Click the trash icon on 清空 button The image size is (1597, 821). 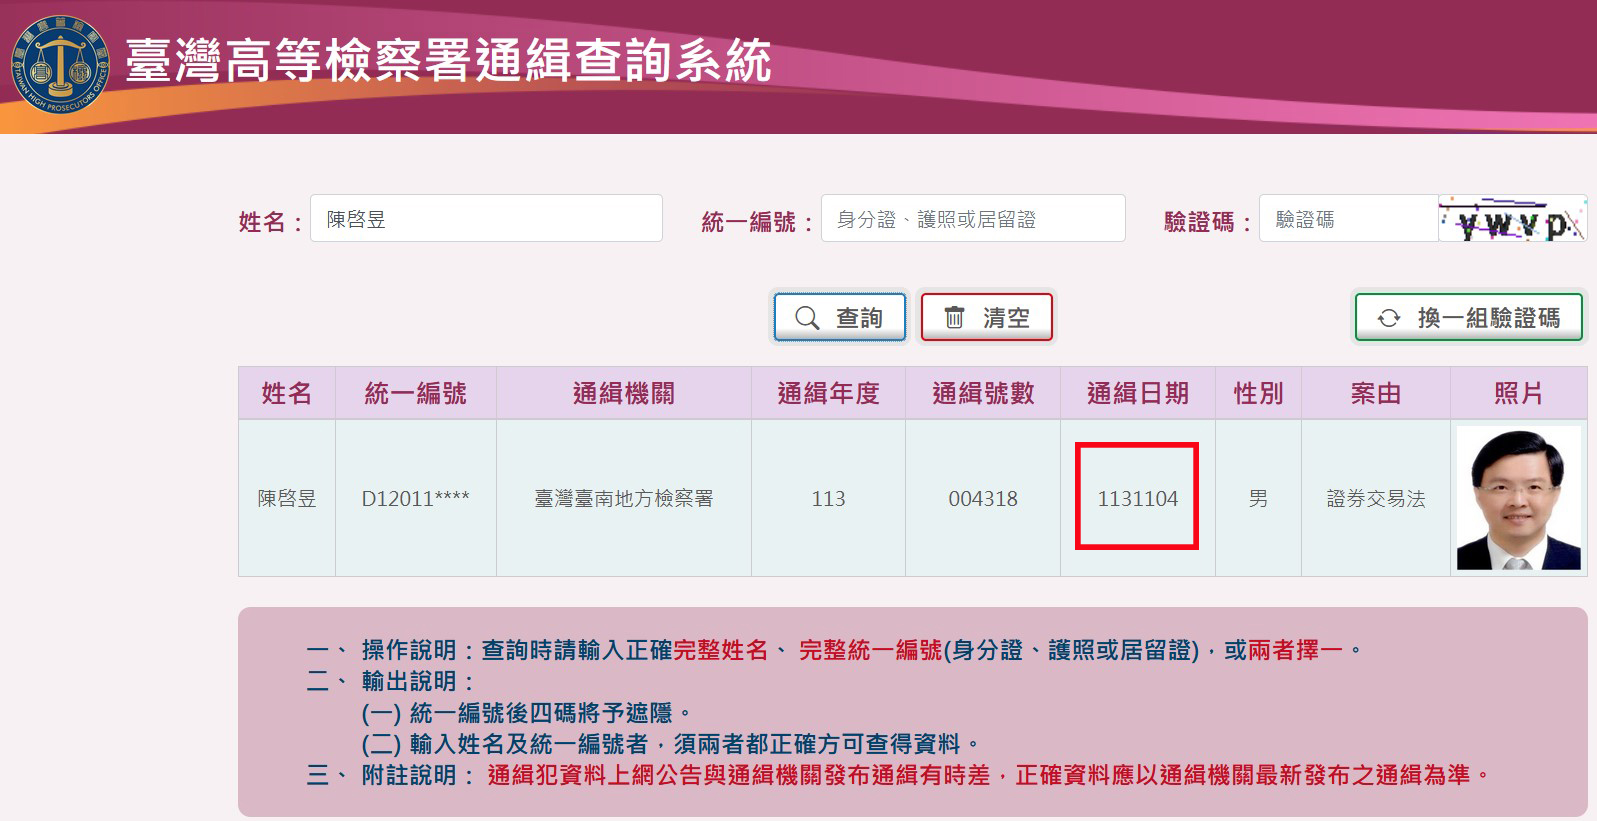[x=954, y=318]
